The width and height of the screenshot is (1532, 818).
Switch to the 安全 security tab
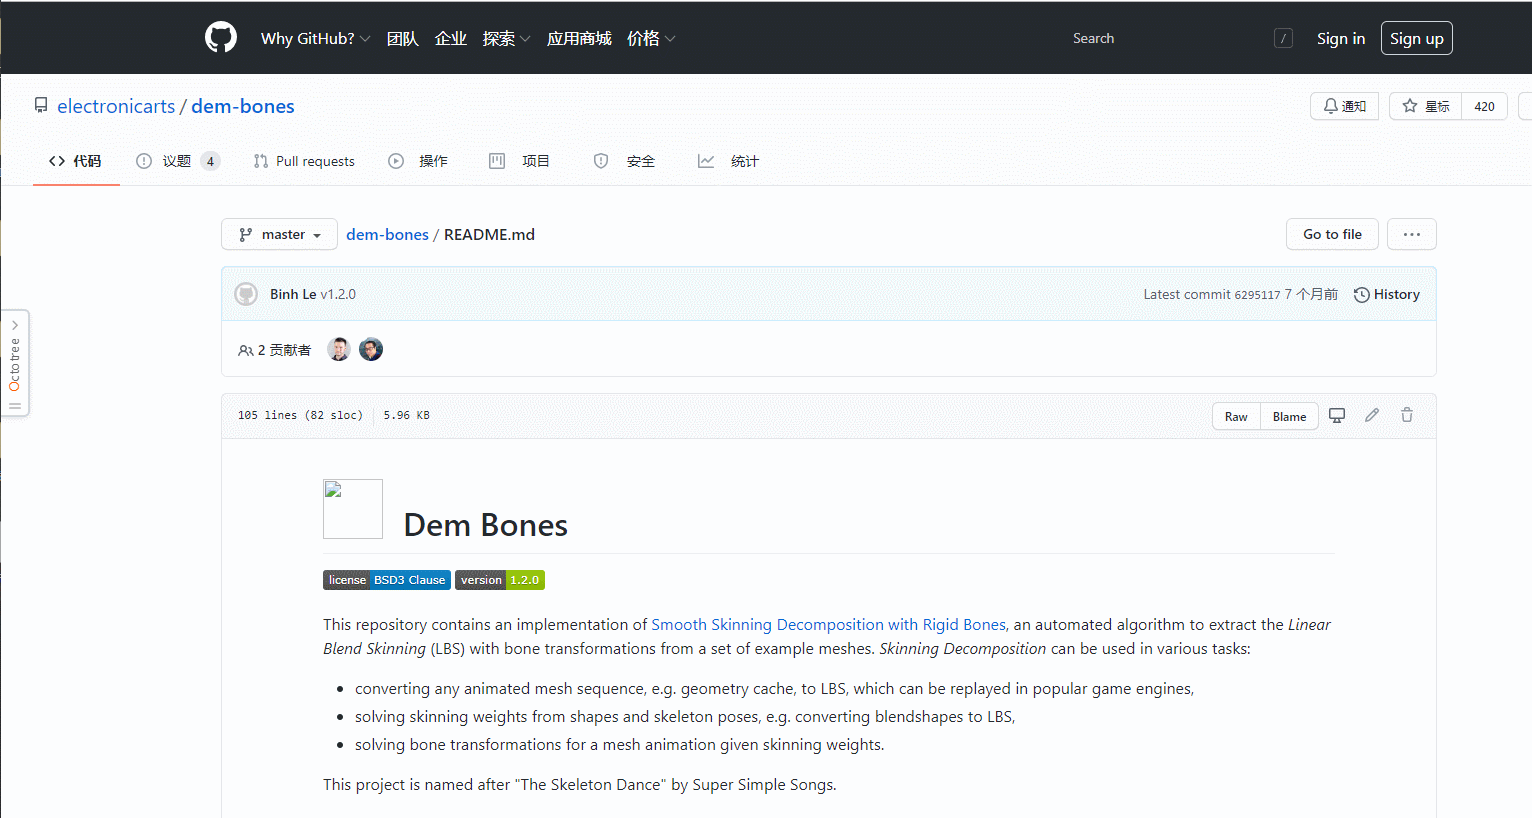624,161
